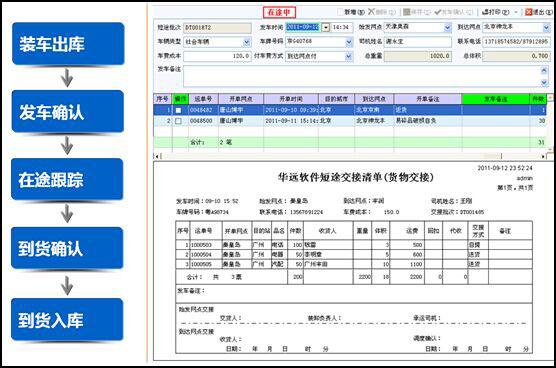Image resolution: width=556 pixels, height=368 pixels.
Task: Click the report title 华远软件短途交接清单
Action: pos(356,177)
